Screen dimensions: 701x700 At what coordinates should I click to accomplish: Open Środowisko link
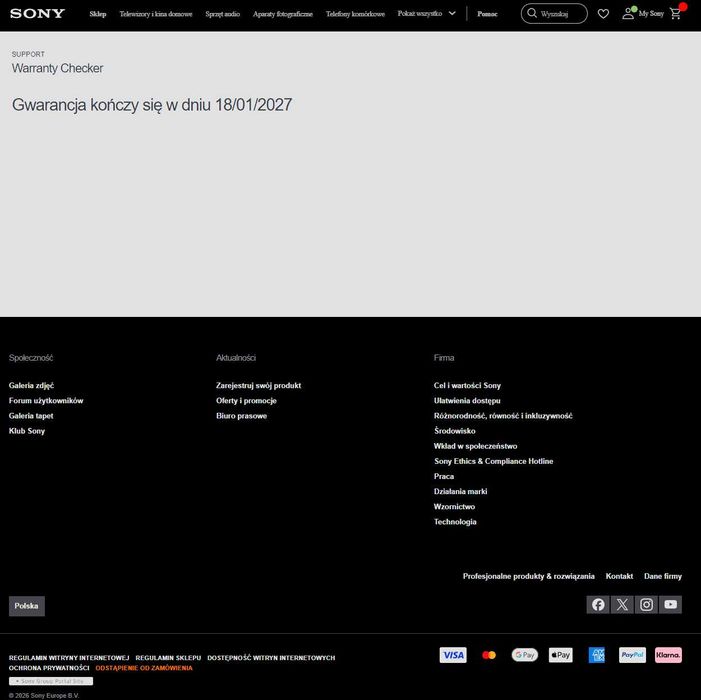coord(455,431)
